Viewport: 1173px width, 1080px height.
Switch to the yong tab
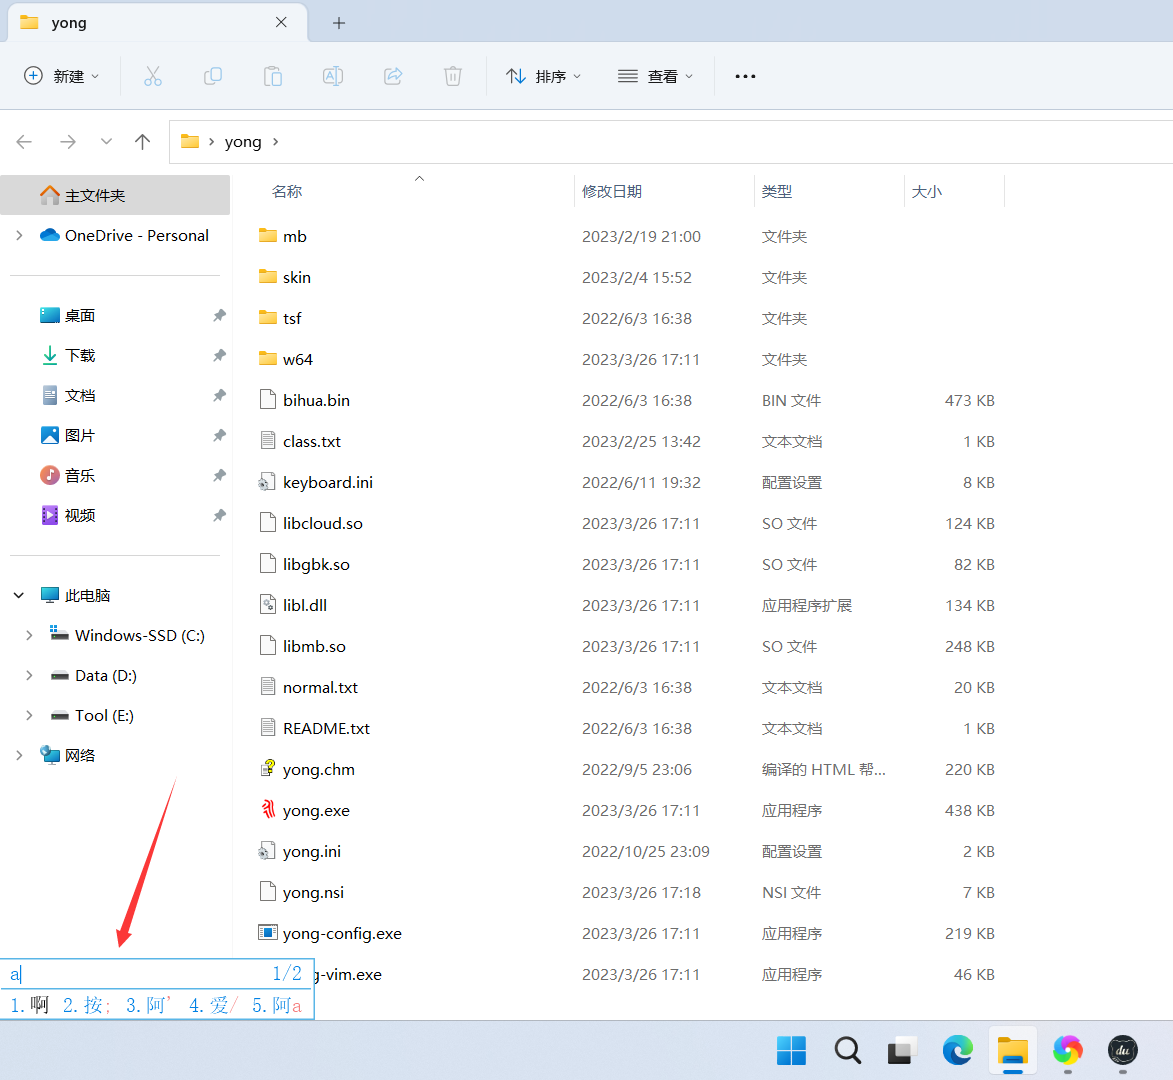157,22
